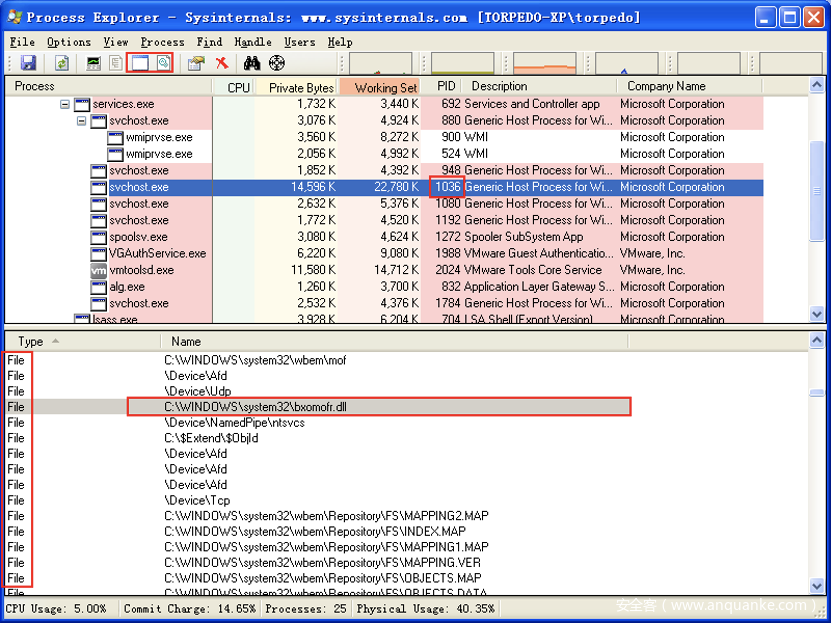This screenshot has height=624, width=832.
Task: Sort by Company Name column header
Action: 689,86
